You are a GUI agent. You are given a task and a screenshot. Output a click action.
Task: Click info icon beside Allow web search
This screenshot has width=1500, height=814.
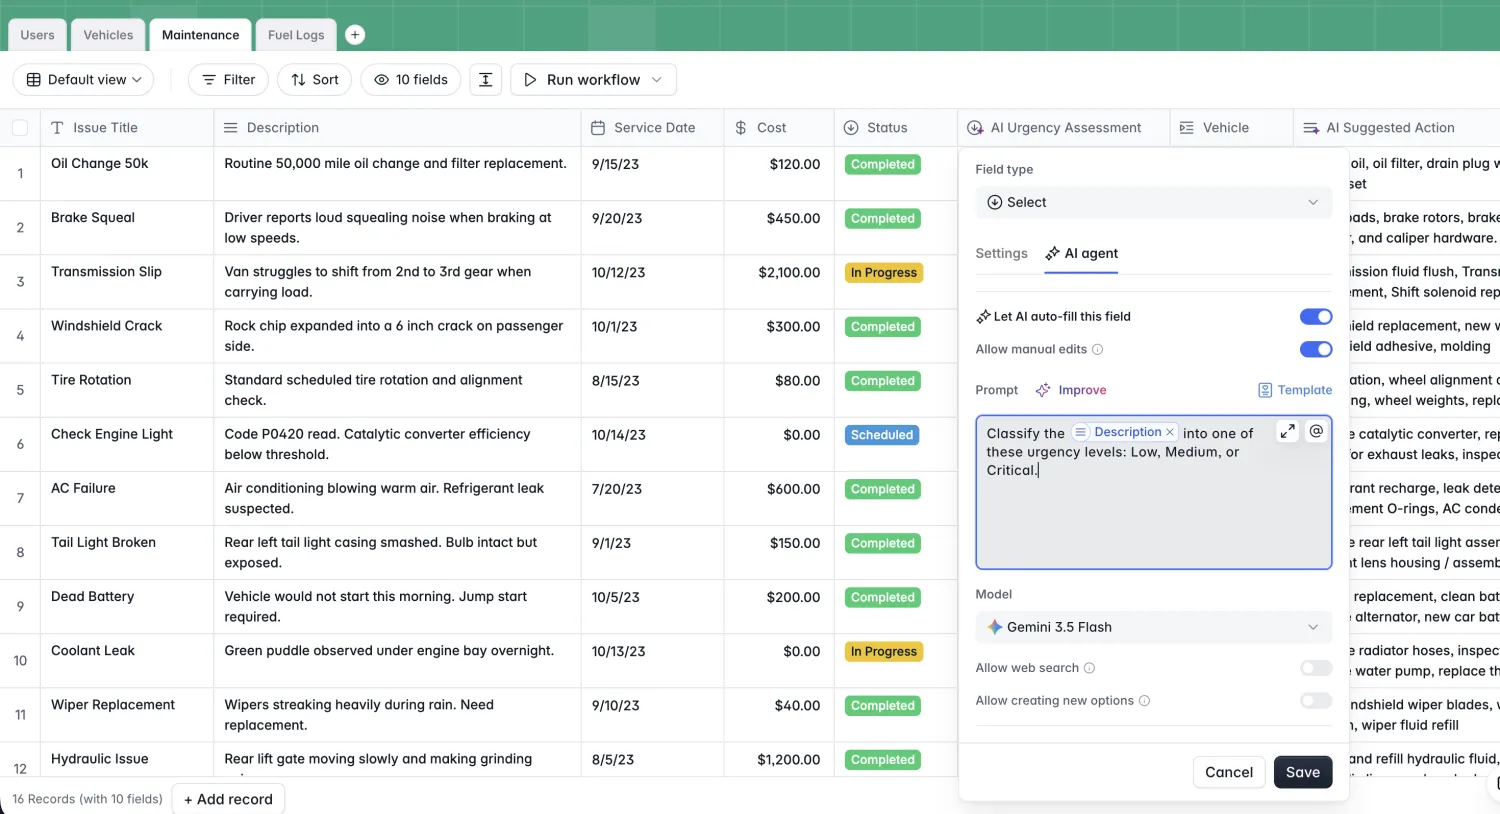point(1089,668)
